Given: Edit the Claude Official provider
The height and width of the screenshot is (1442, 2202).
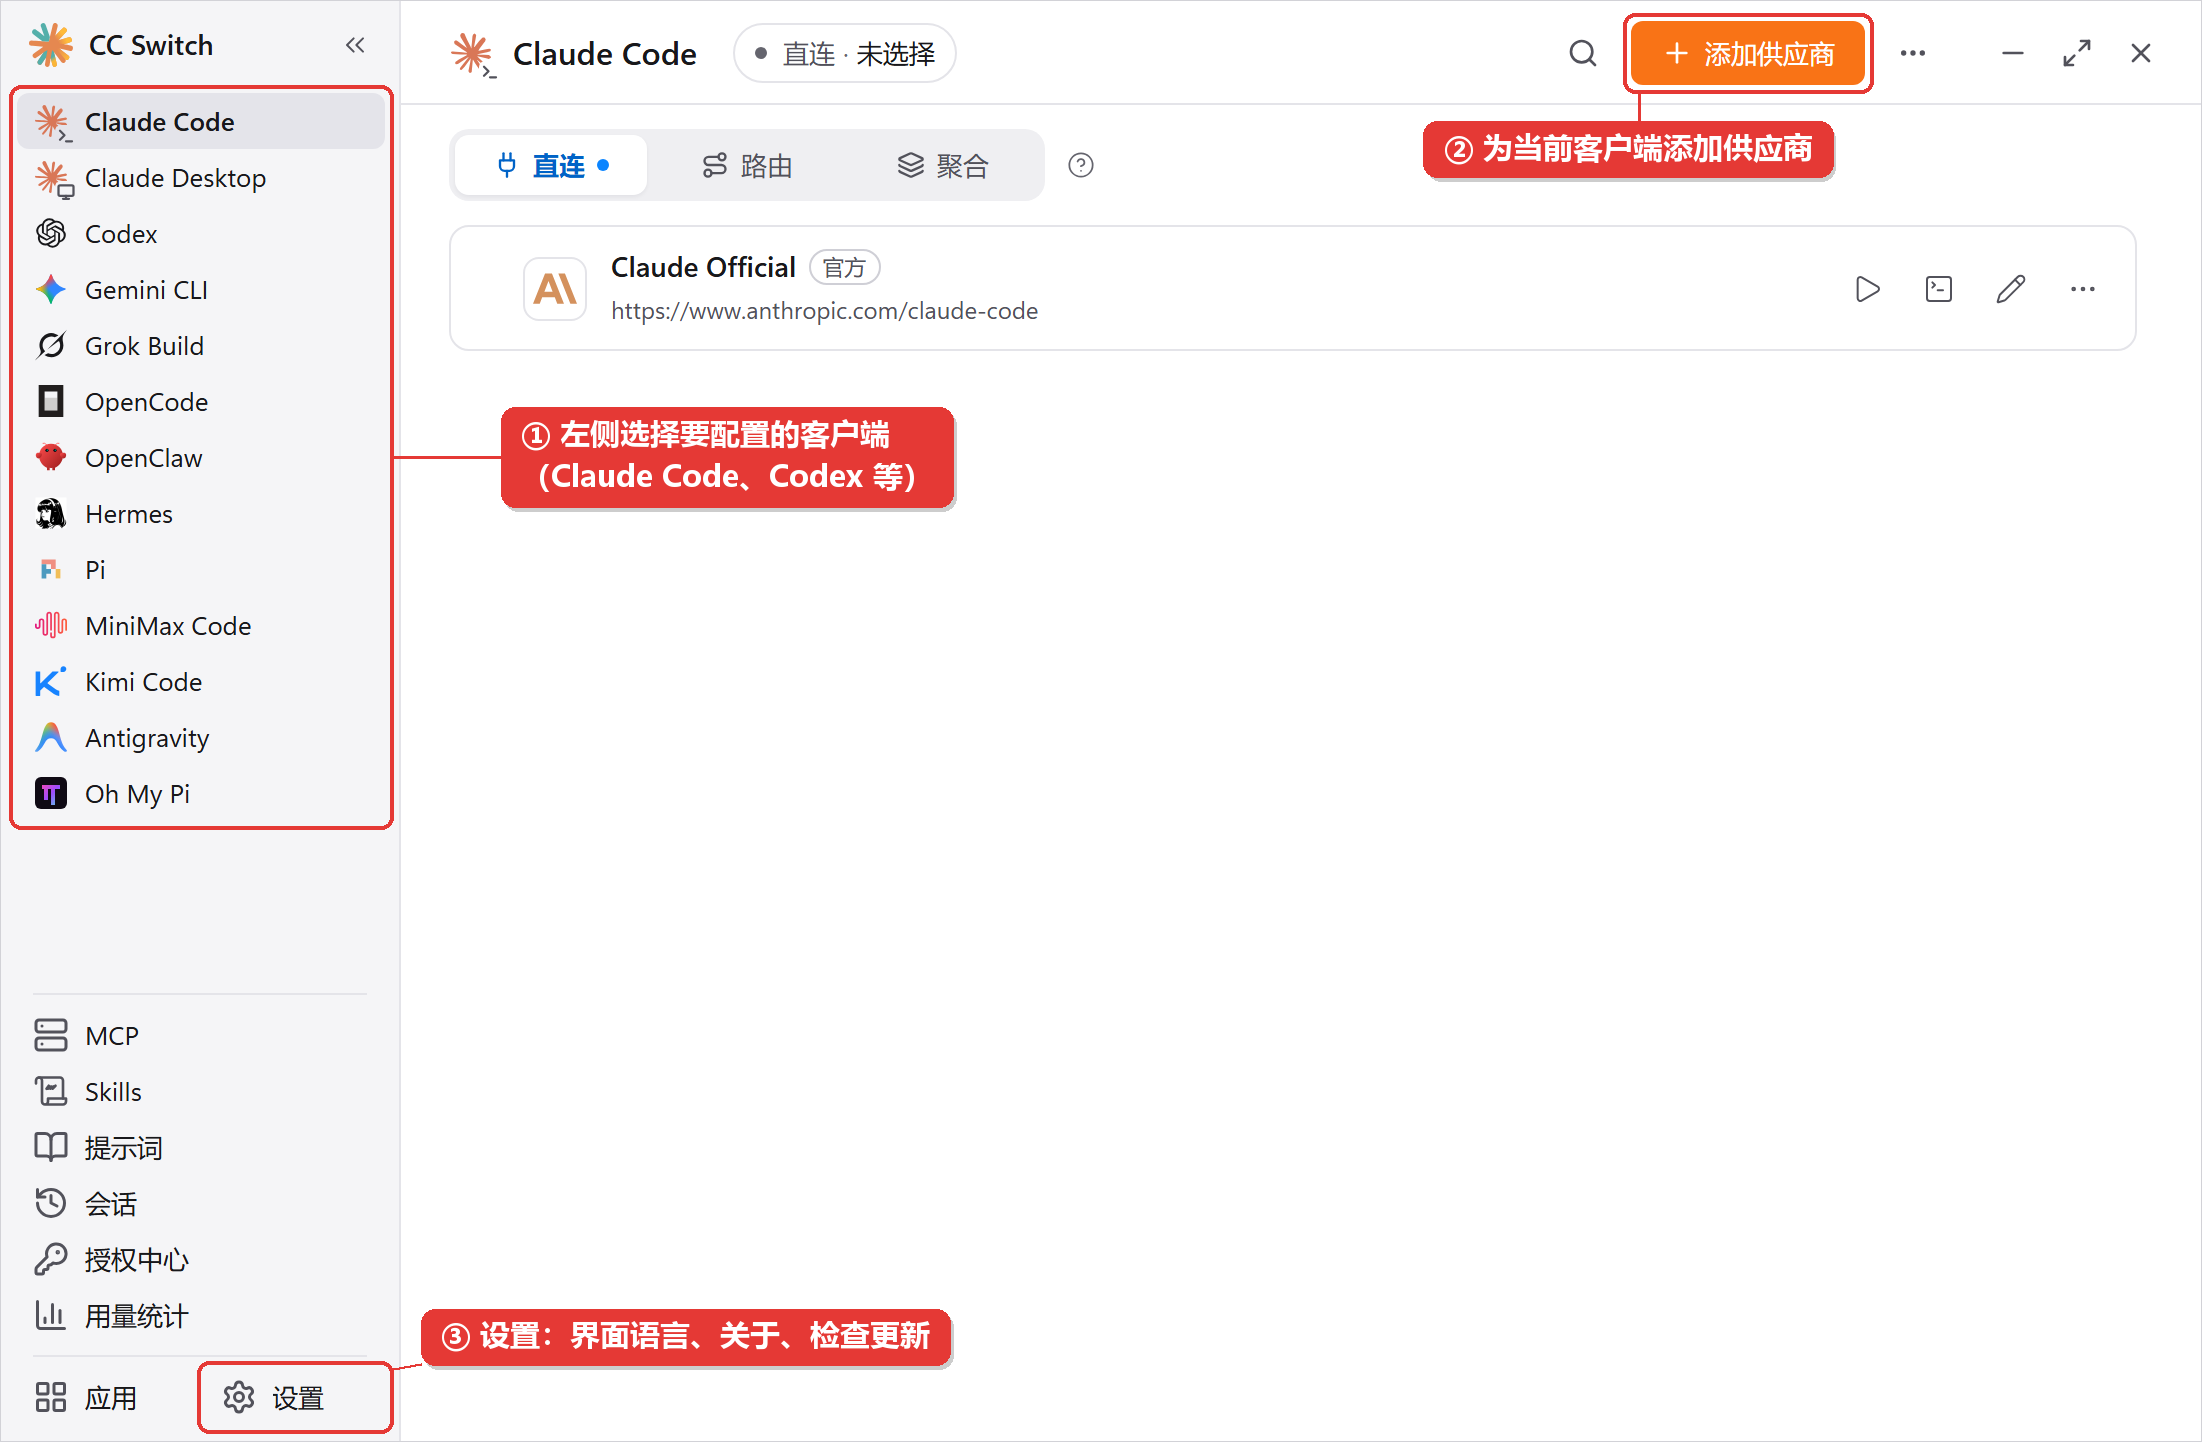Looking at the screenshot, I should [x=2011, y=289].
